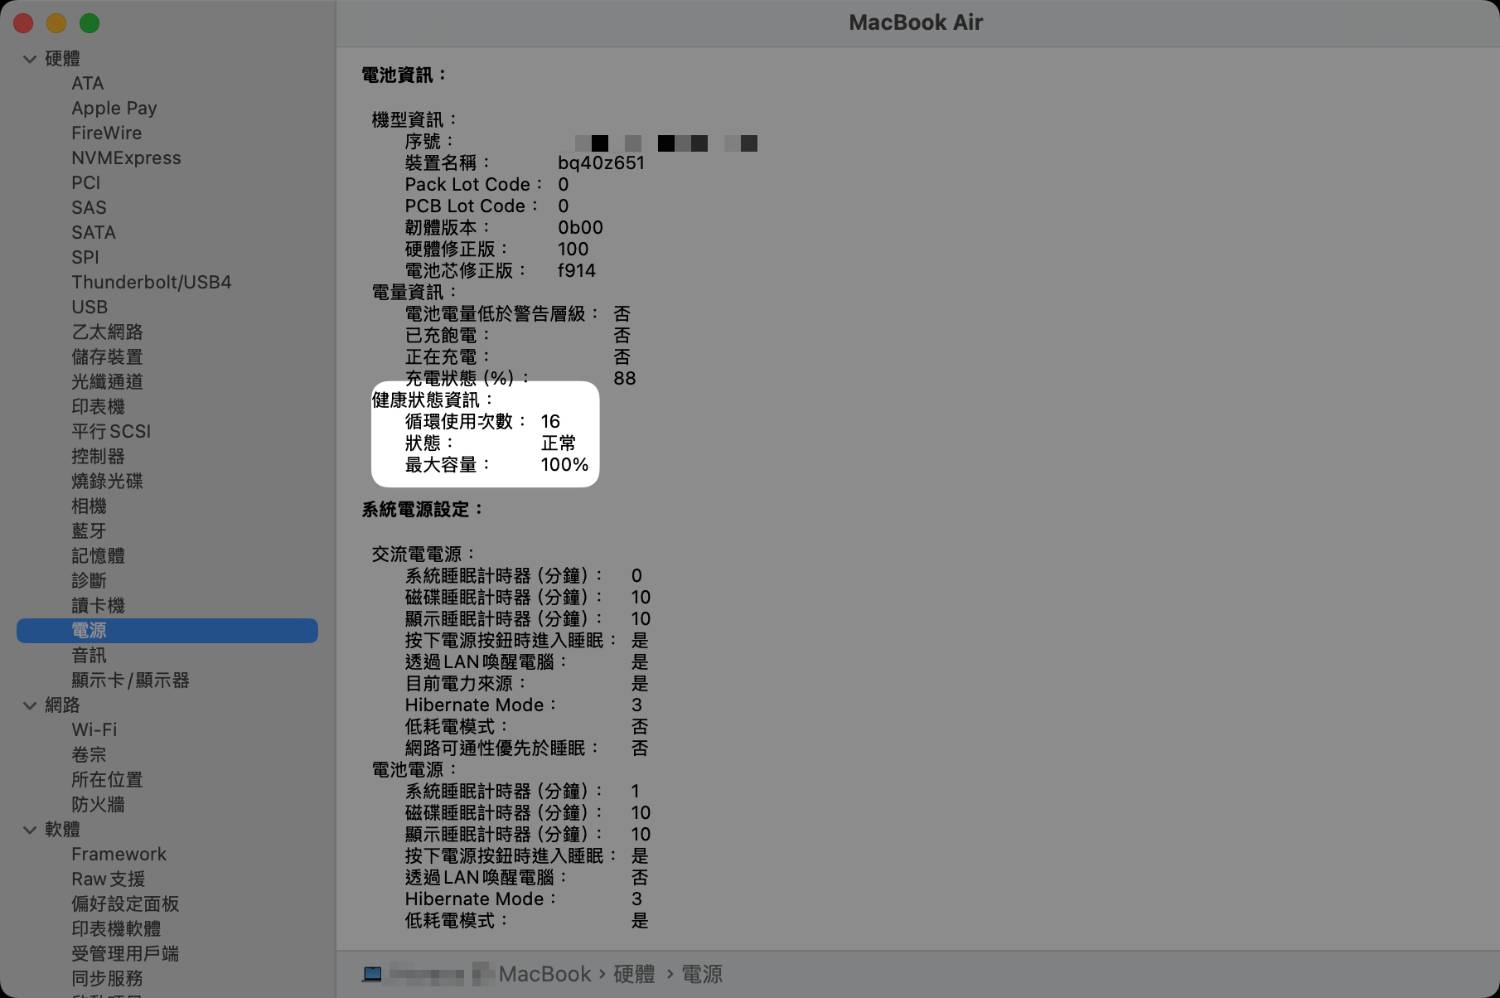The image size is (1500, 998).
Task: Click 目前電力來源 row label
Action: (465, 684)
